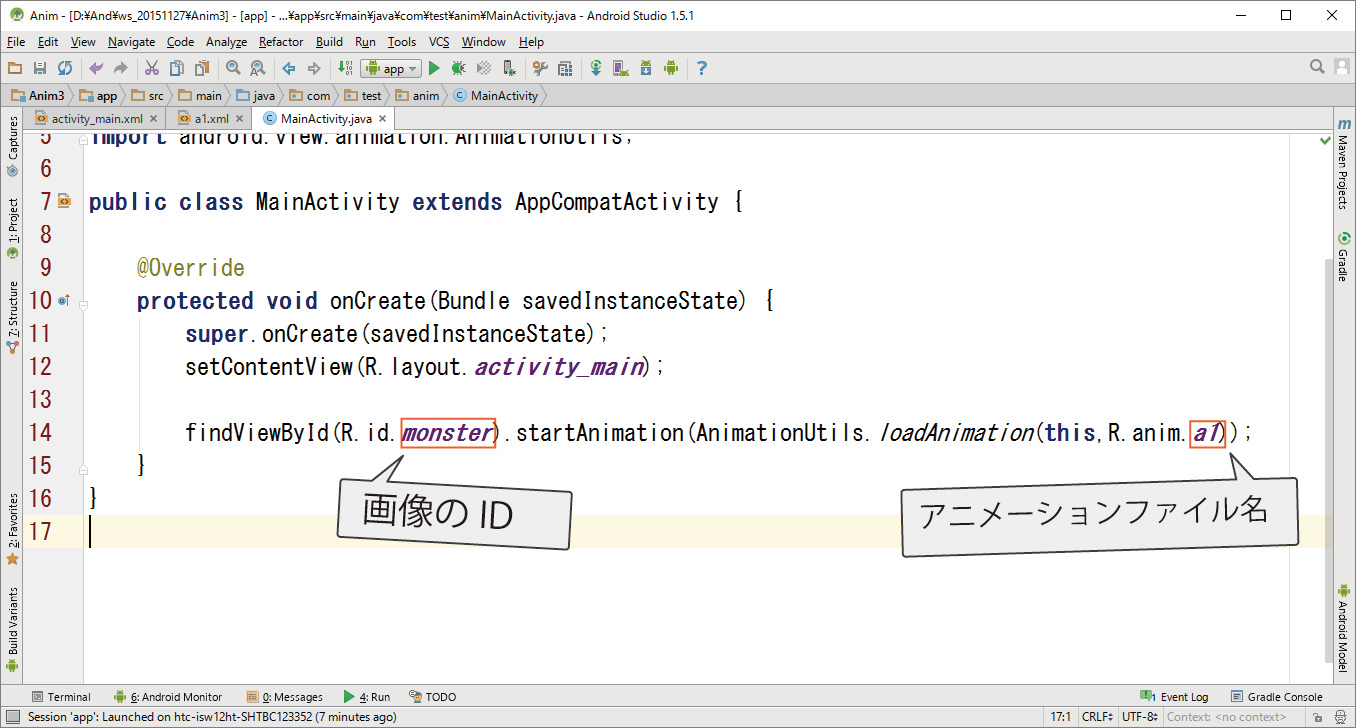Click the Save All floppy icon
The height and width of the screenshot is (728, 1356).
[40, 68]
